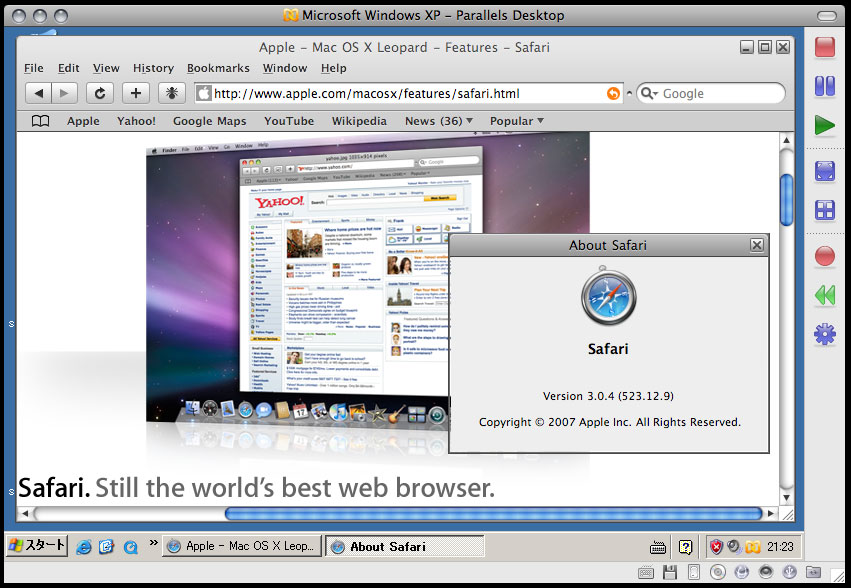Screen dimensions: 851x588
Task: Click the IME keyboard icon in taskbar
Action: point(658,547)
